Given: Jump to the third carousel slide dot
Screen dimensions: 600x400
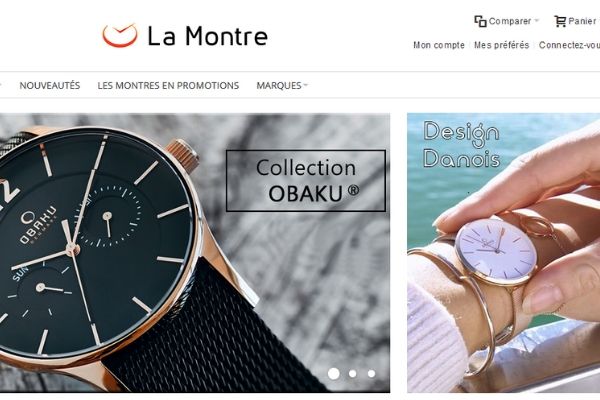Looking at the screenshot, I should (371, 374).
